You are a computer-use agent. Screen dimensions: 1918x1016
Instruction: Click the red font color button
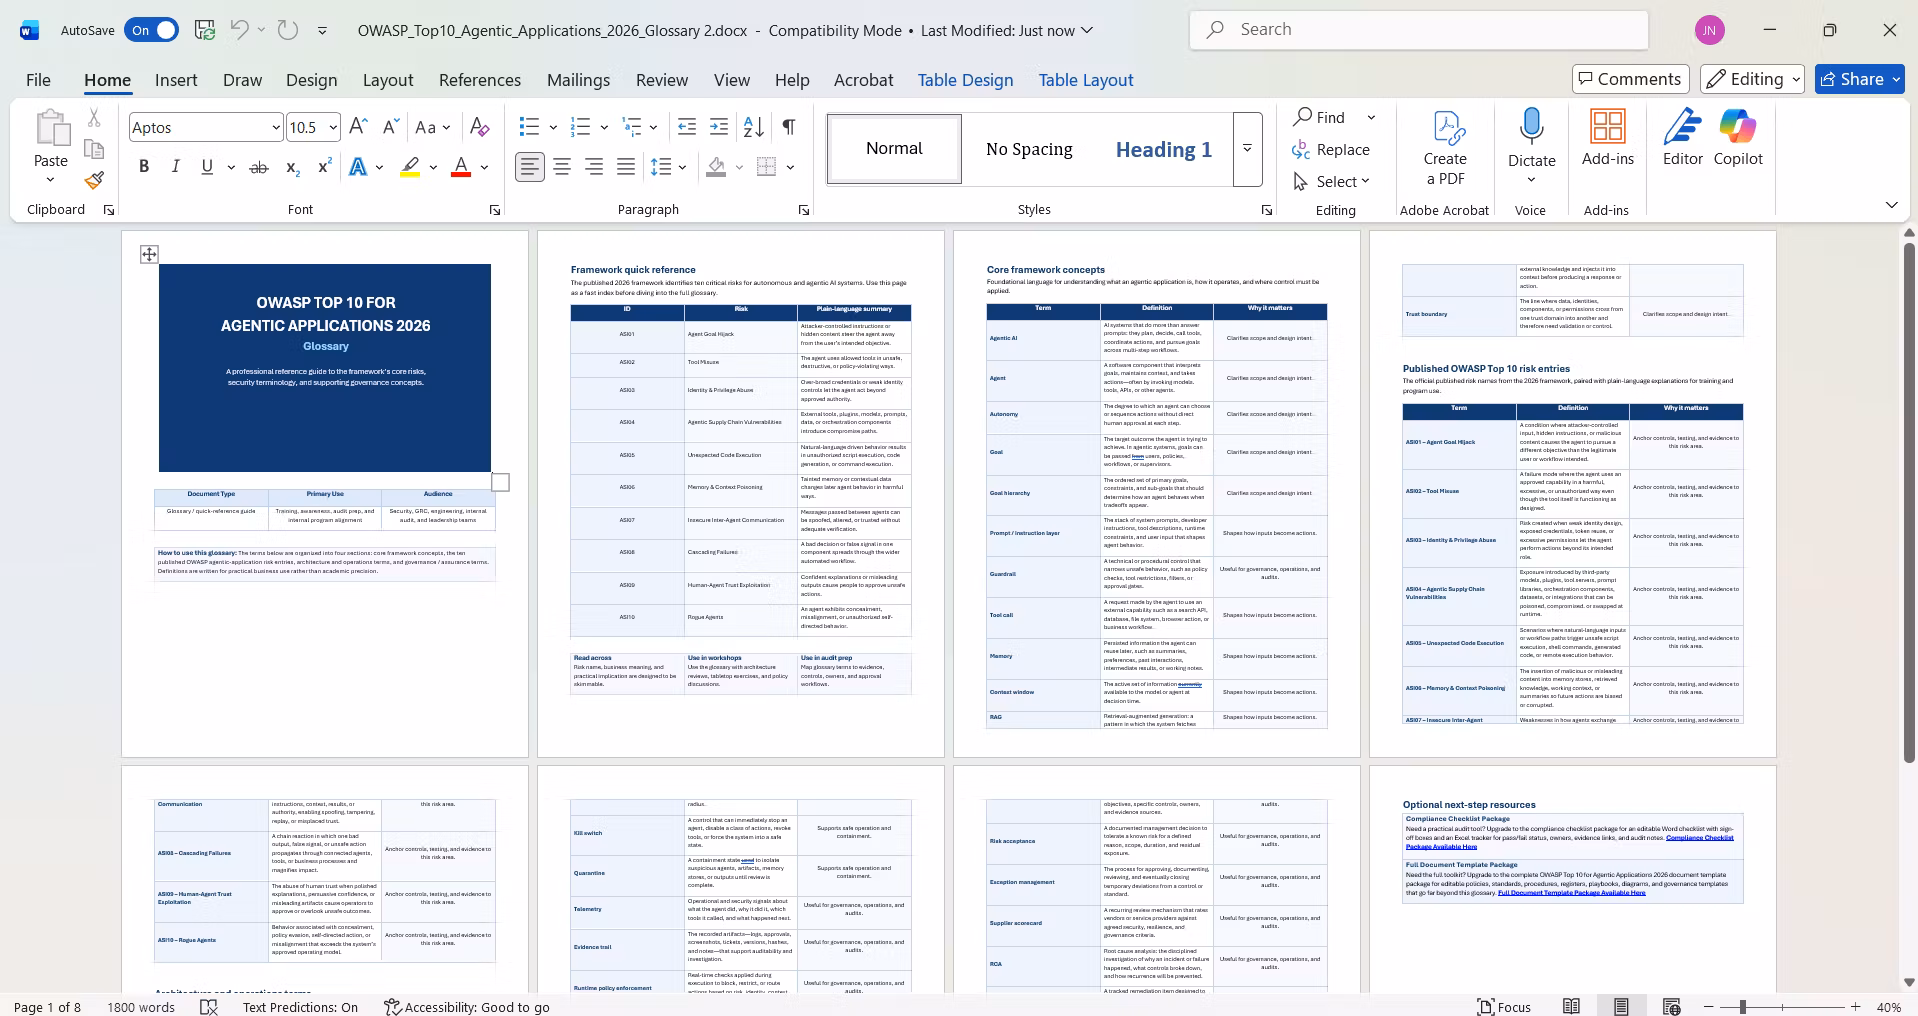tap(460, 167)
